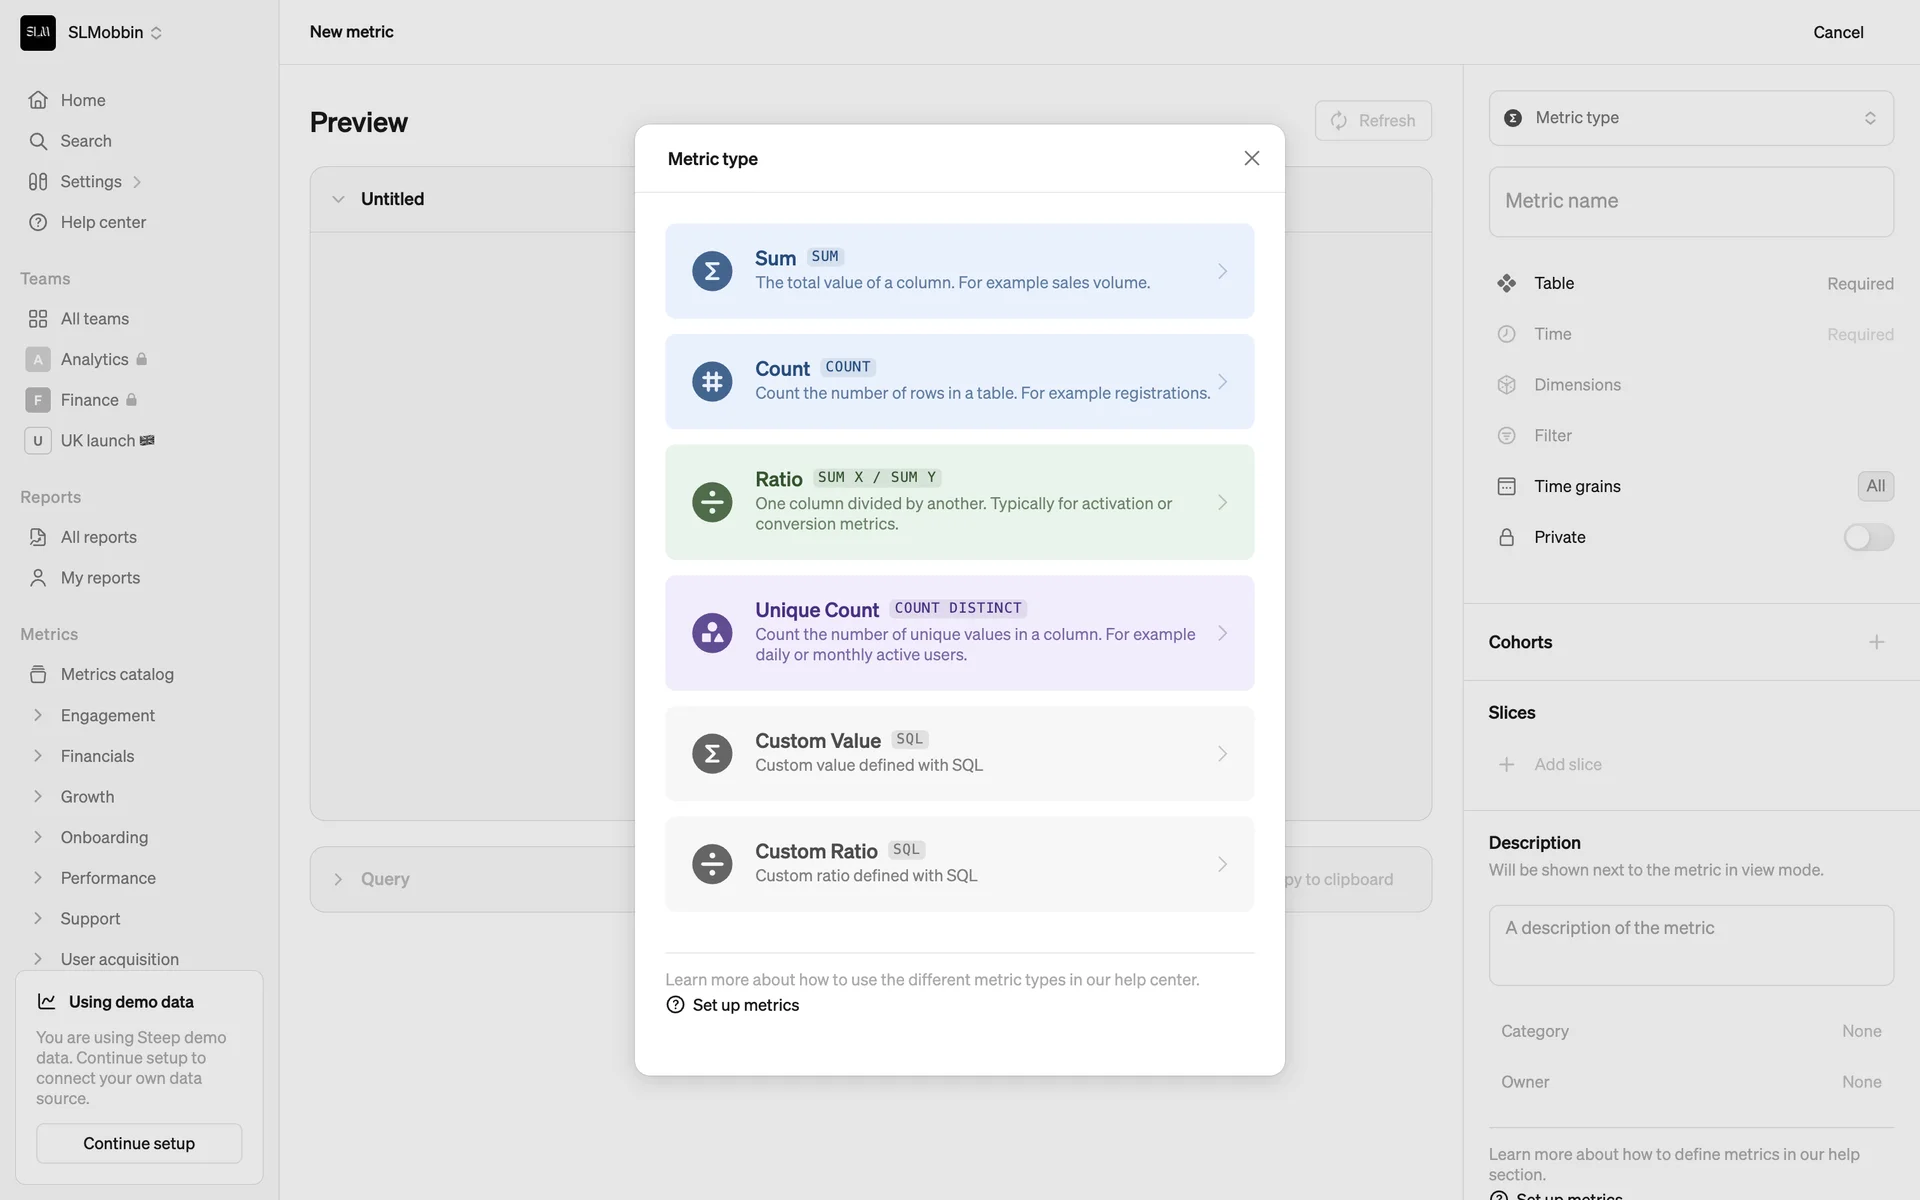Collapse the Untitled preview section
This screenshot has height=1200, width=1920.
tap(338, 199)
